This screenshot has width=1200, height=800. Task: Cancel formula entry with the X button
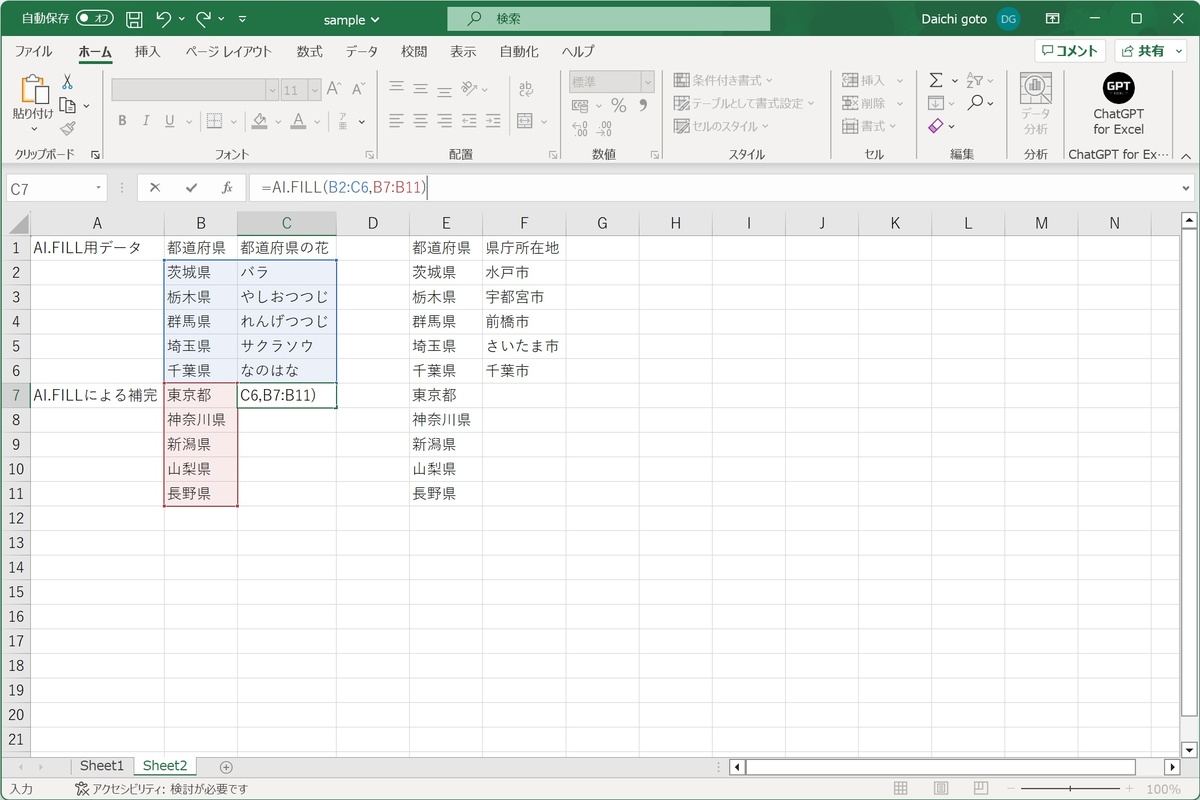pos(155,188)
